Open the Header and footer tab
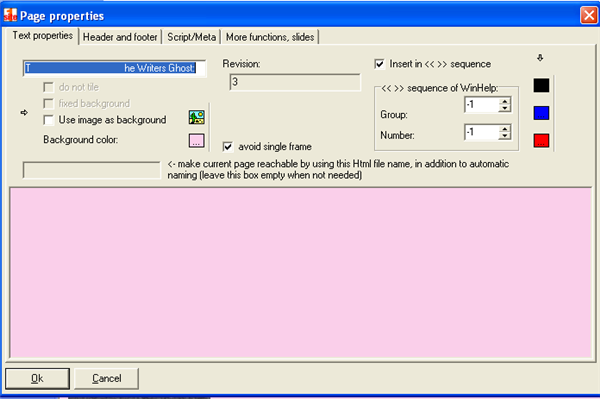600x399 pixels. [120, 37]
